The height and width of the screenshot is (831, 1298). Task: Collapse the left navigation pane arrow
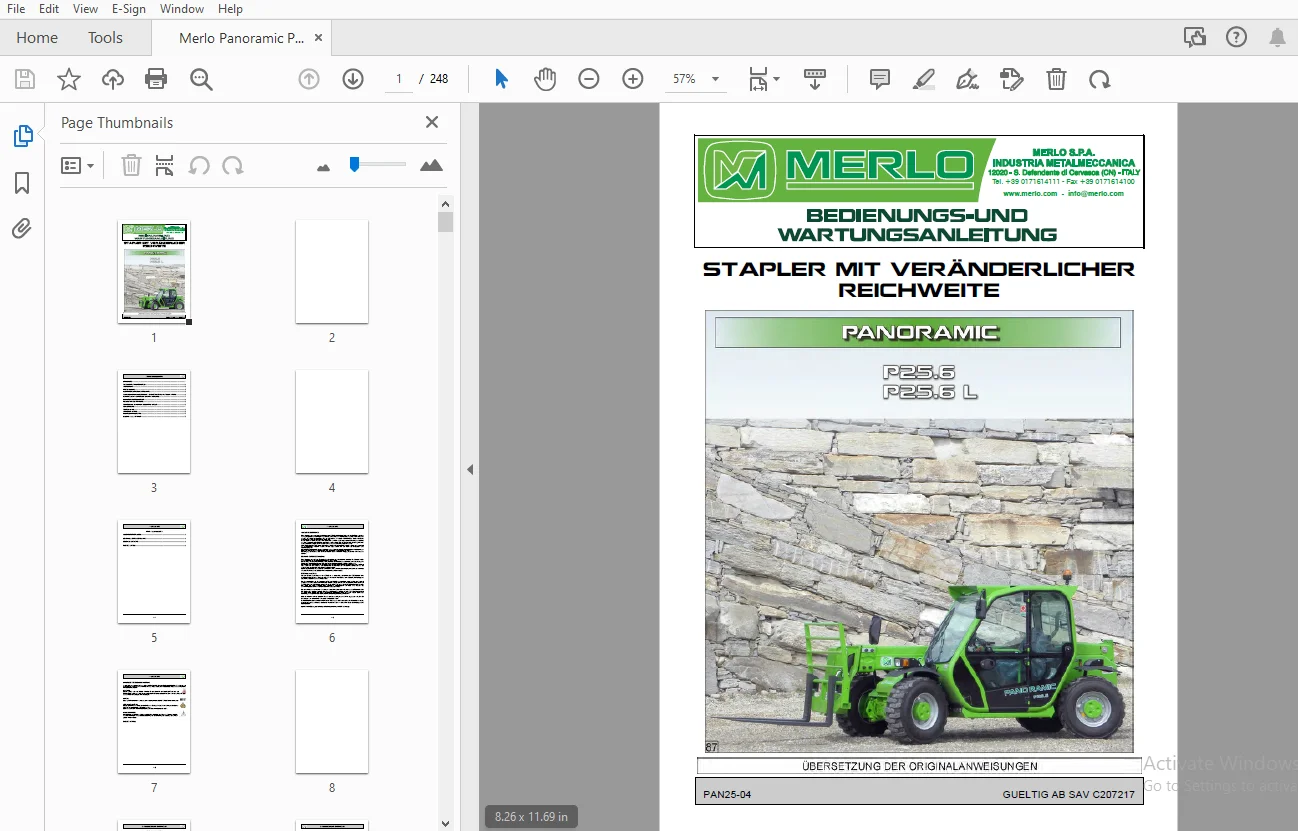coord(470,469)
